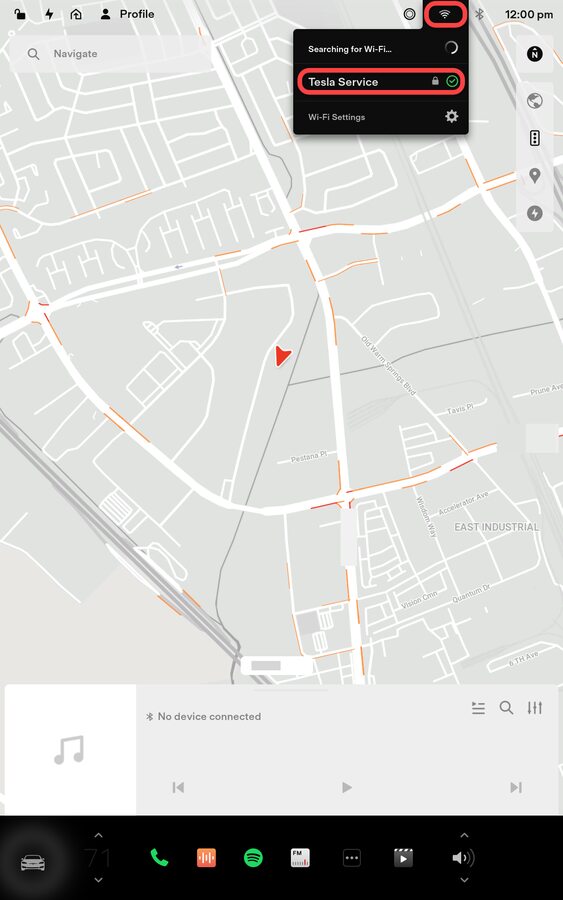Screen dimensions: 563x900
Task: Tap the Bluetooth icon in status bar
Action: click(480, 14)
